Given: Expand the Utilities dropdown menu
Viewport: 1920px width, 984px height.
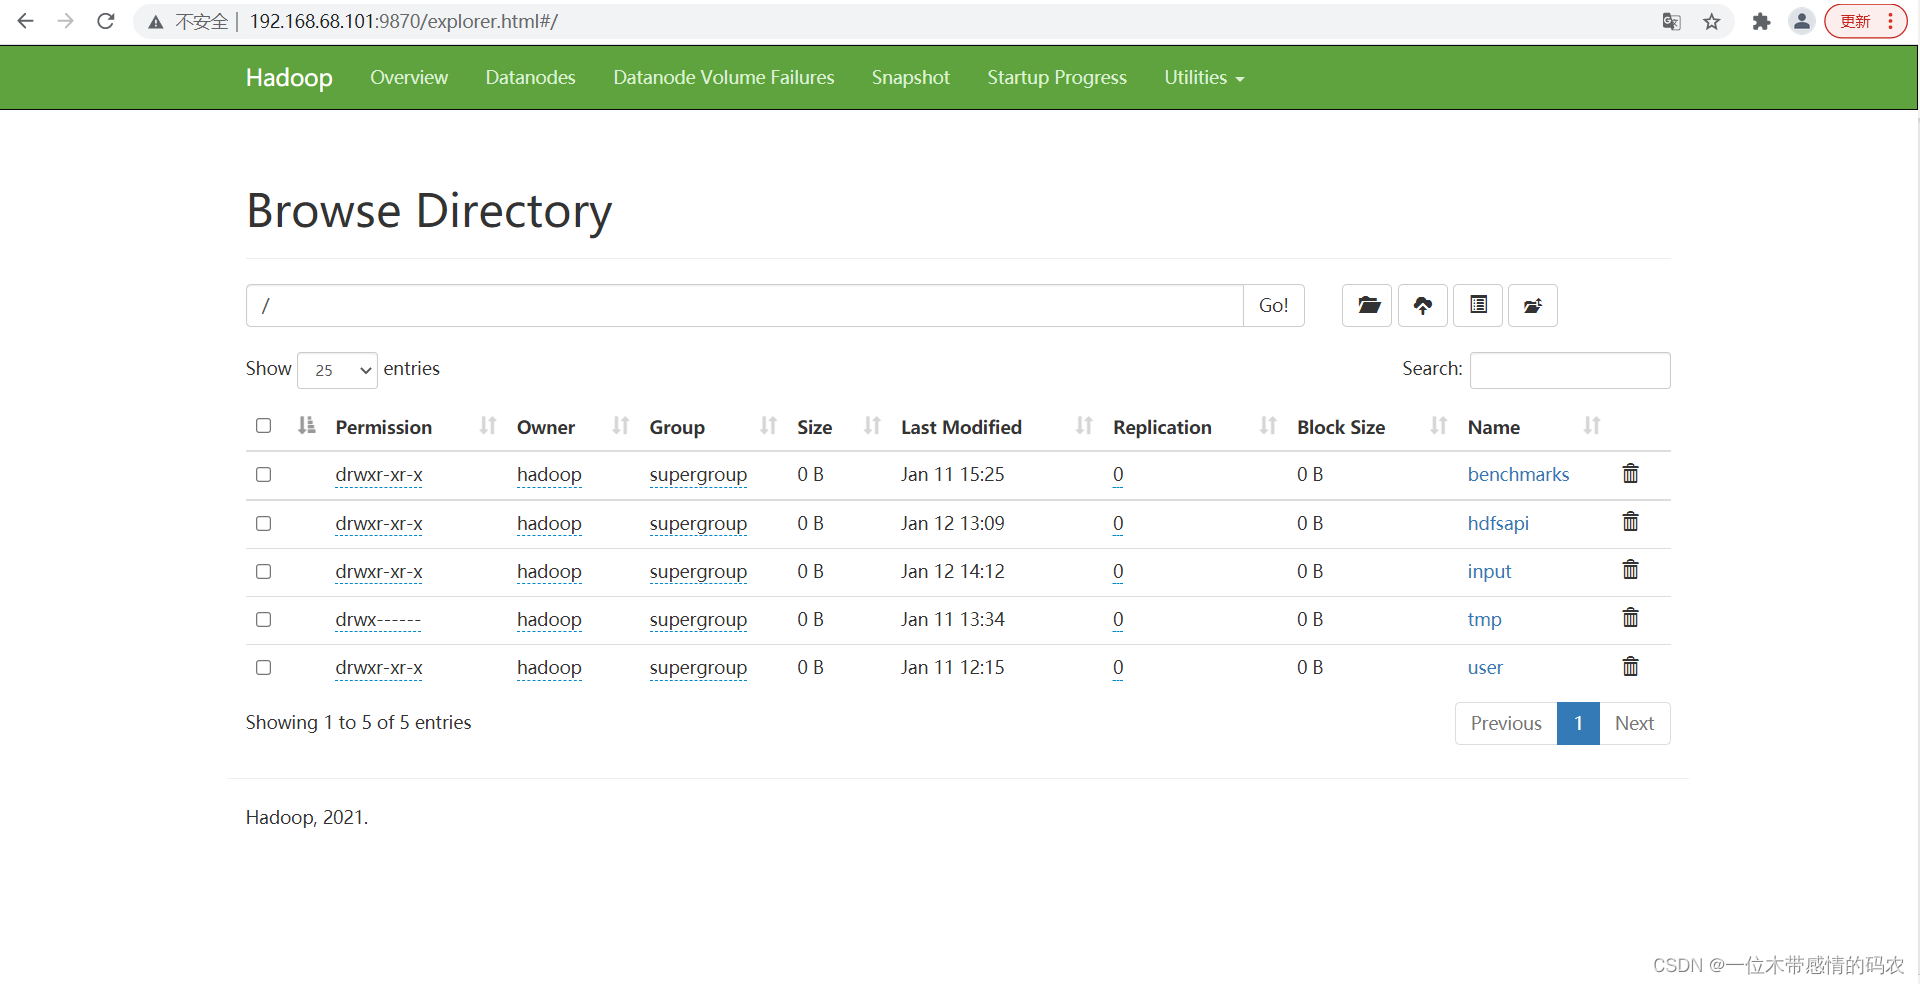Looking at the screenshot, I should pyautogui.click(x=1203, y=78).
